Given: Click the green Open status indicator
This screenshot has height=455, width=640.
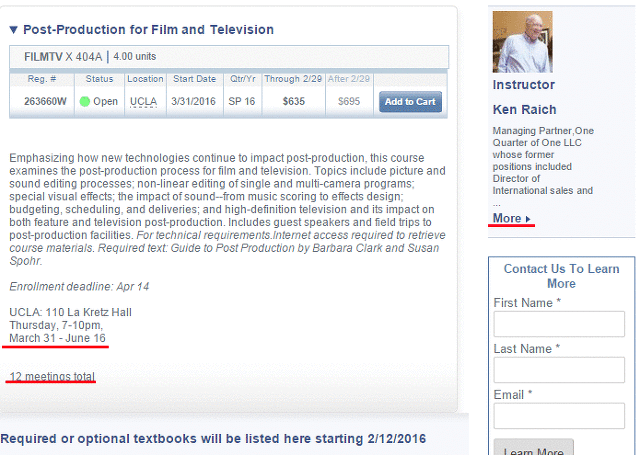Looking at the screenshot, I should 84,101.
